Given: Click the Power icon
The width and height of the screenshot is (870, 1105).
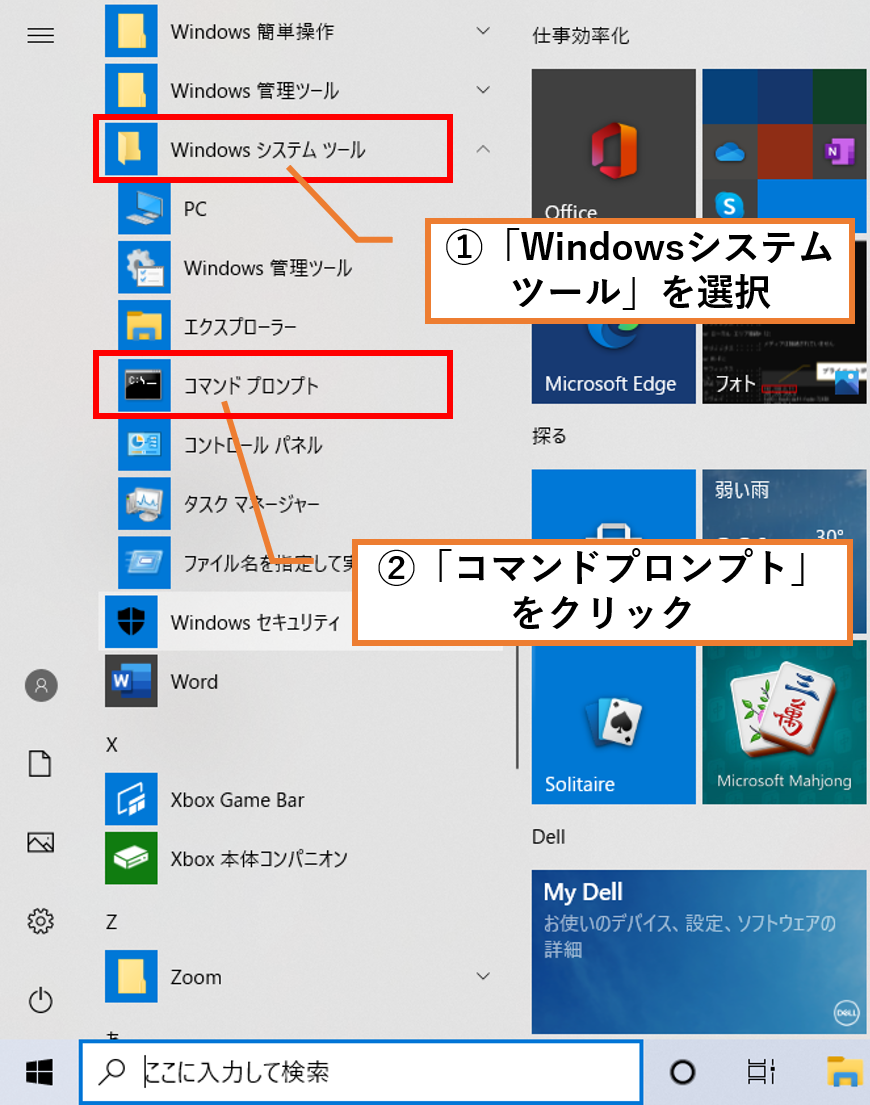Looking at the screenshot, I should click(40, 1000).
